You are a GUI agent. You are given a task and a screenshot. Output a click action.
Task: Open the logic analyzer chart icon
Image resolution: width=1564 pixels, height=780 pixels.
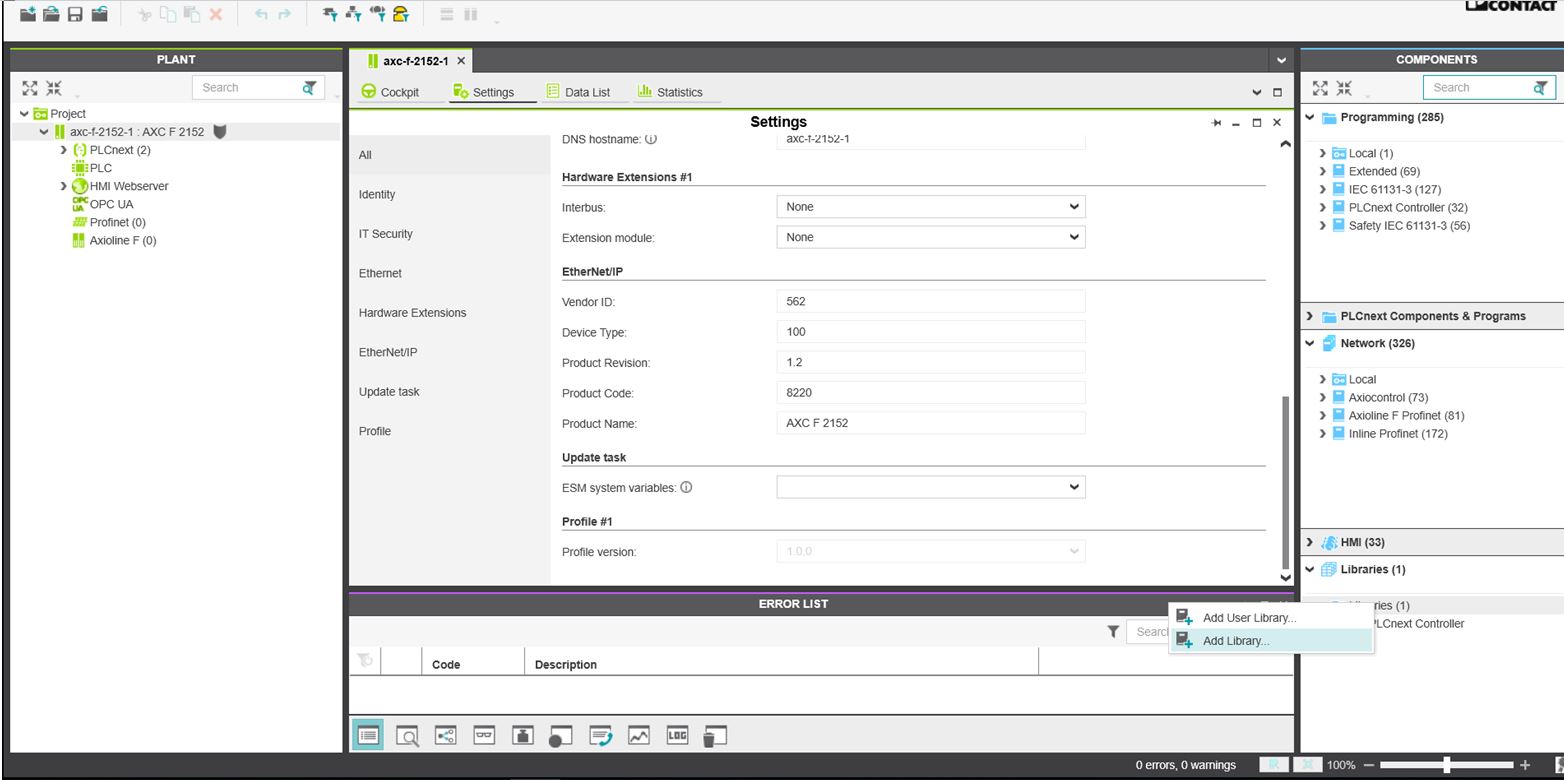coord(638,736)
